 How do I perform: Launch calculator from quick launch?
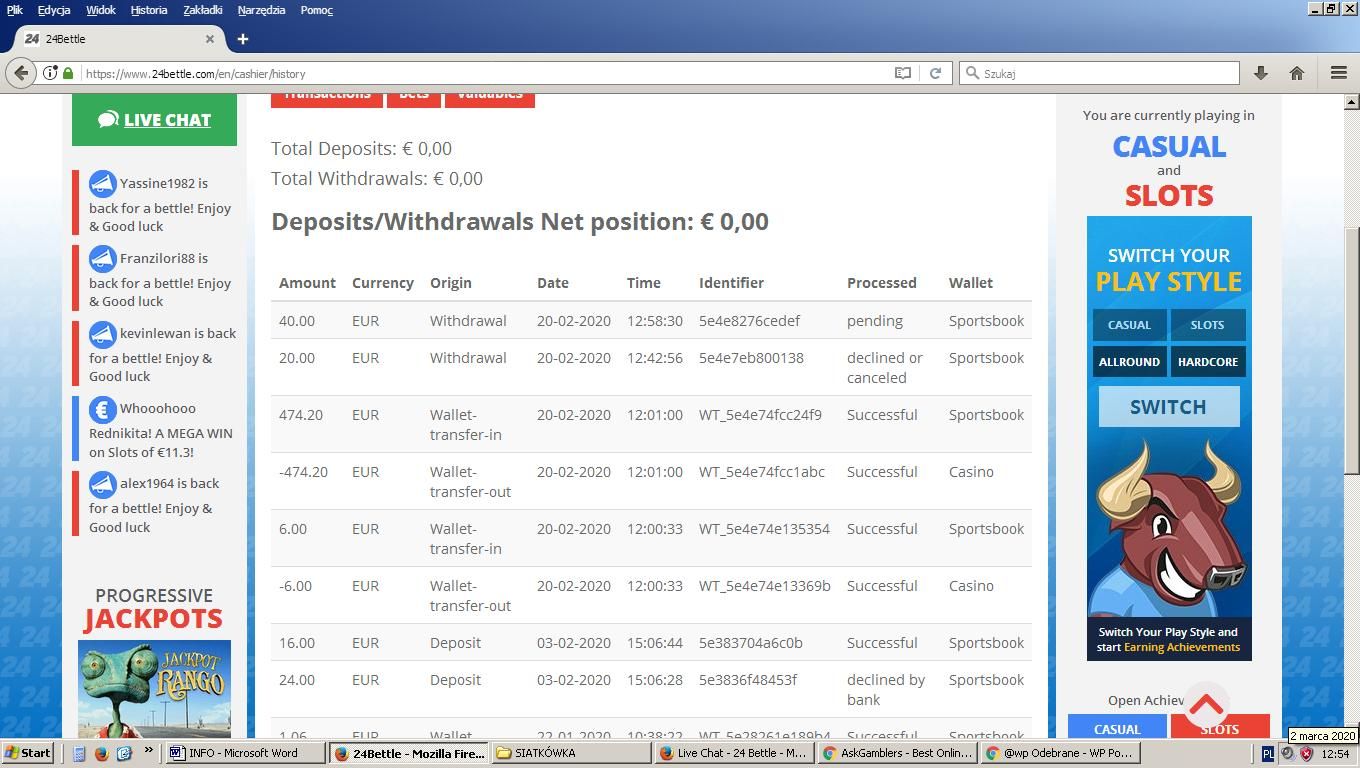(79, 753)
